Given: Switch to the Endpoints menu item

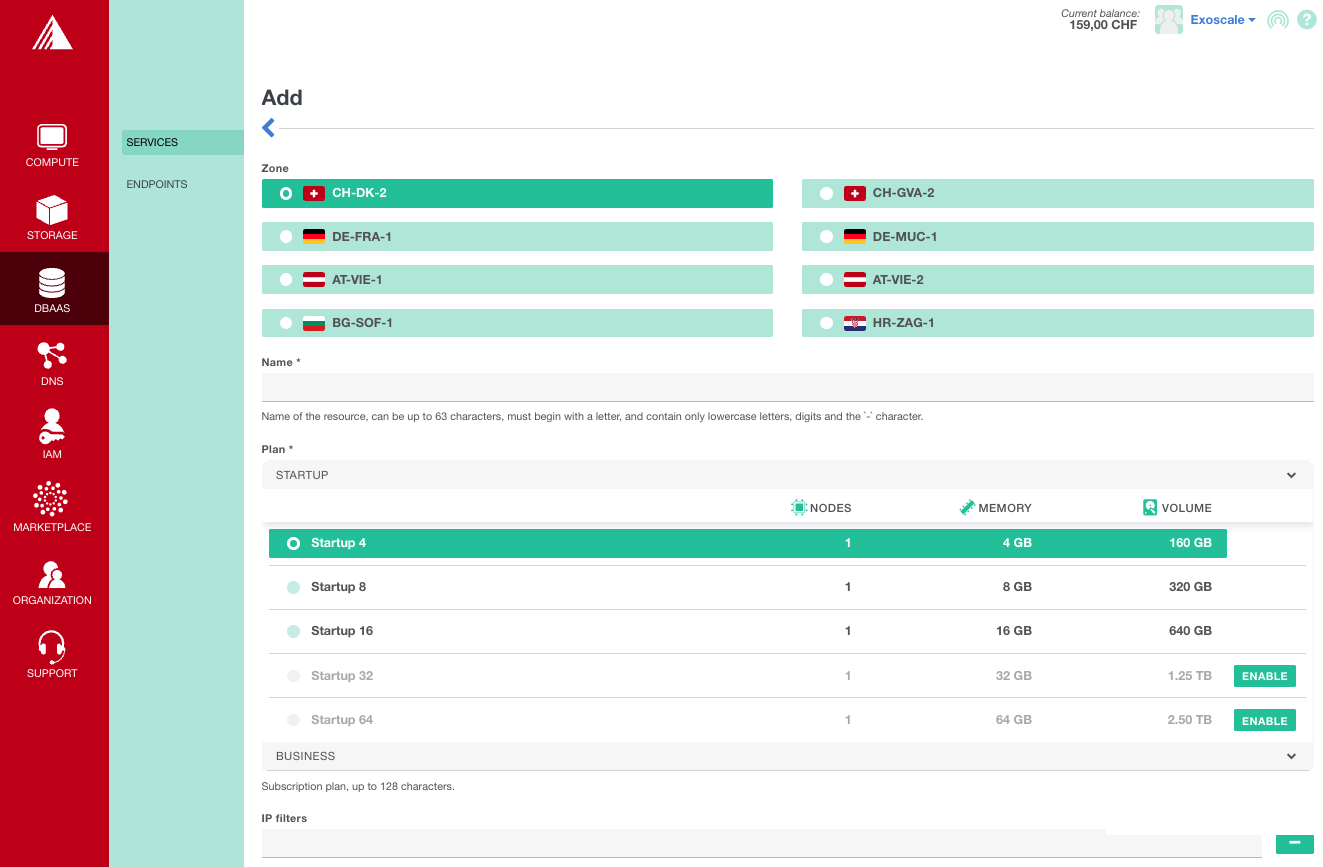Looking at the screenshot, I should 157,184.
